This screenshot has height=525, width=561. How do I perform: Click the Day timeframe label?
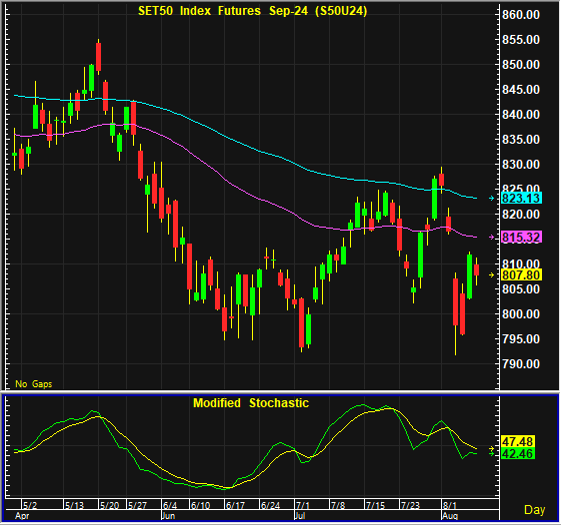535,510
